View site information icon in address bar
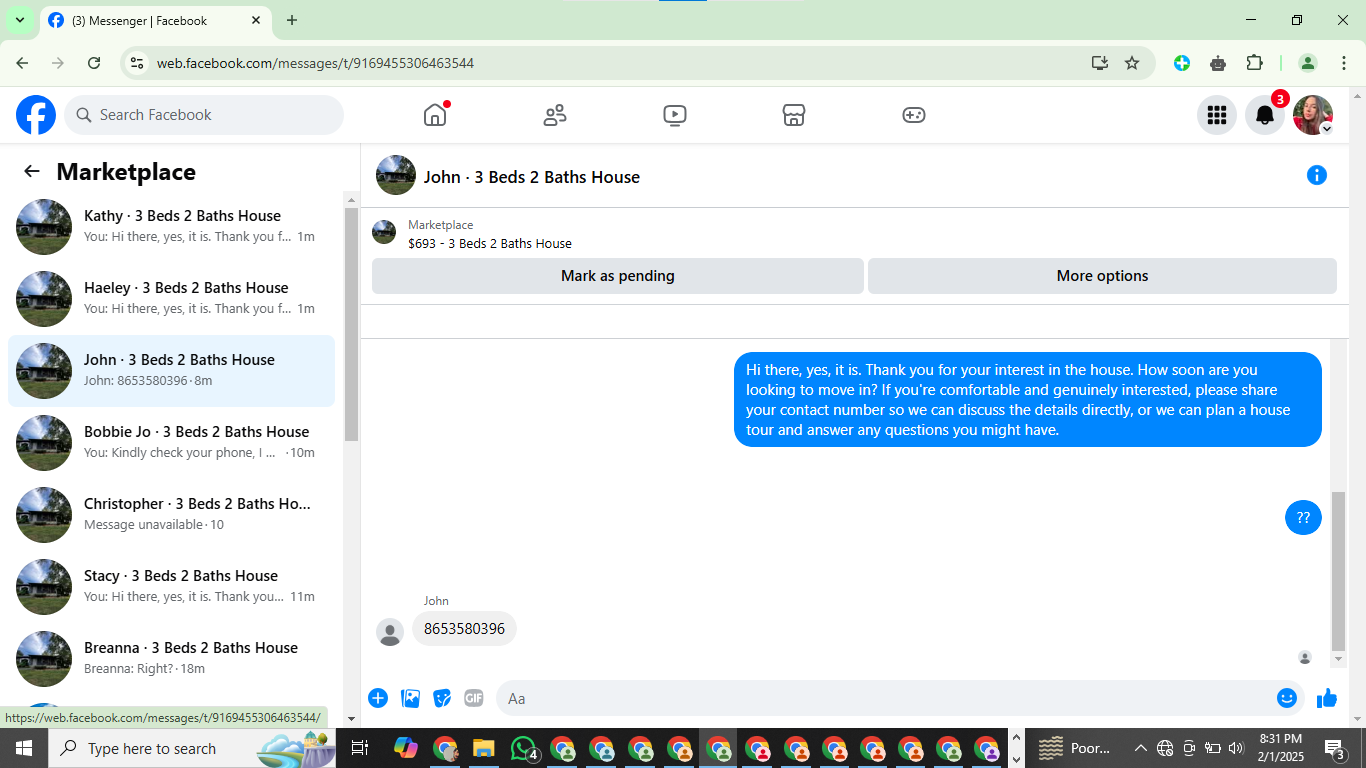The image size is (1366, 768). click(138, 63)
